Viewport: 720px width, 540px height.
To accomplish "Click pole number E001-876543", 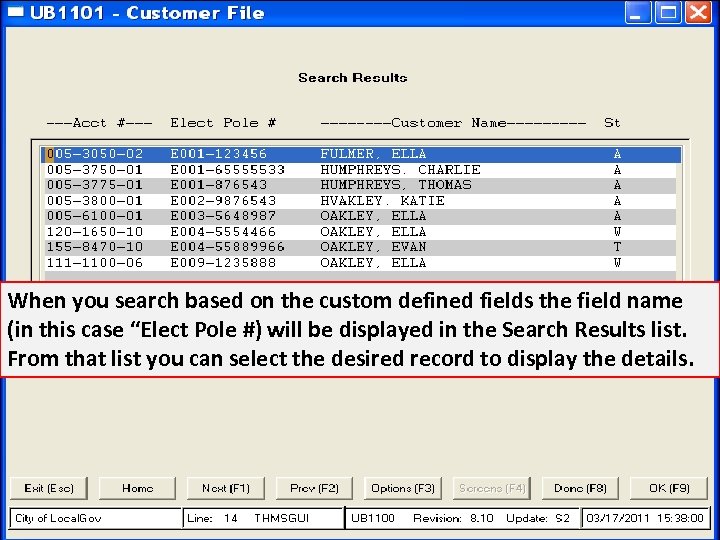I will [x=219, y=186].
